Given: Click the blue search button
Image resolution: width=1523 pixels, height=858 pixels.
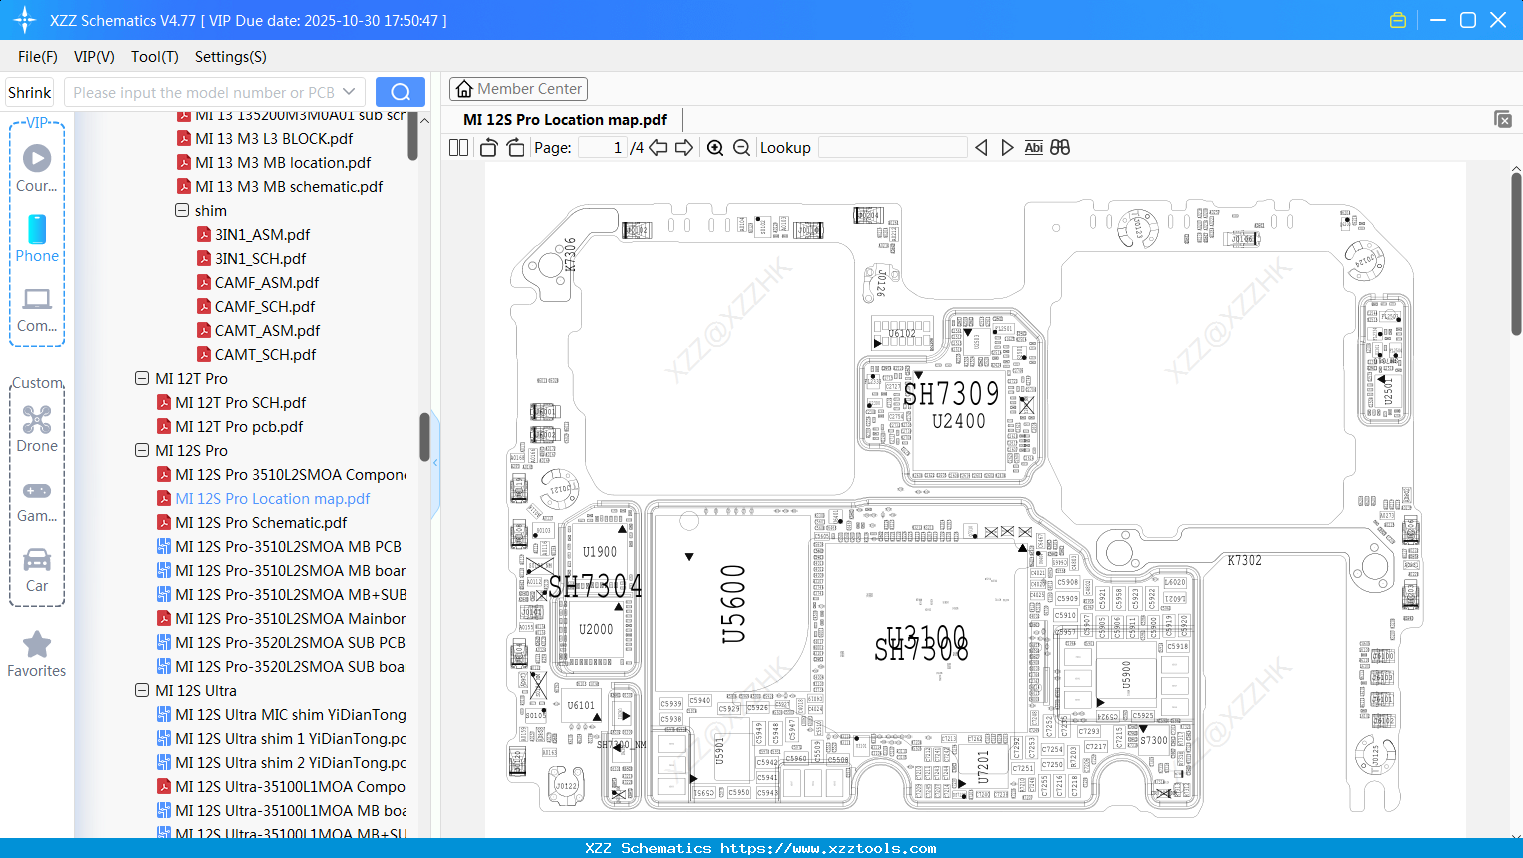Looking at the screenshot, I should (x=400, y=91).
